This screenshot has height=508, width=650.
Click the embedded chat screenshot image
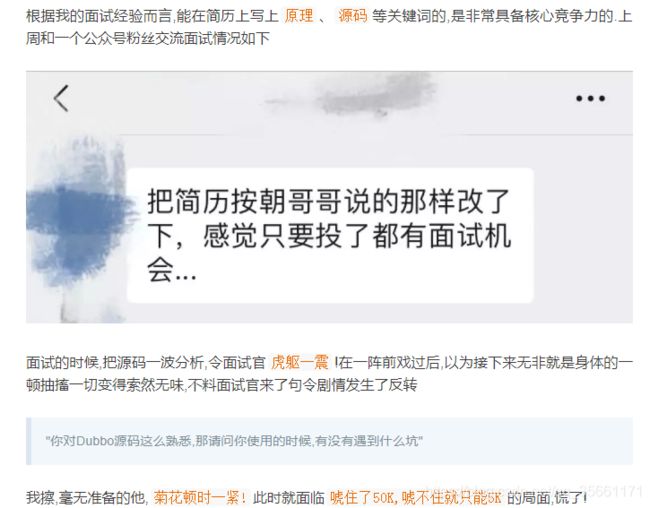pyautogui.click(x=330, y=197)
